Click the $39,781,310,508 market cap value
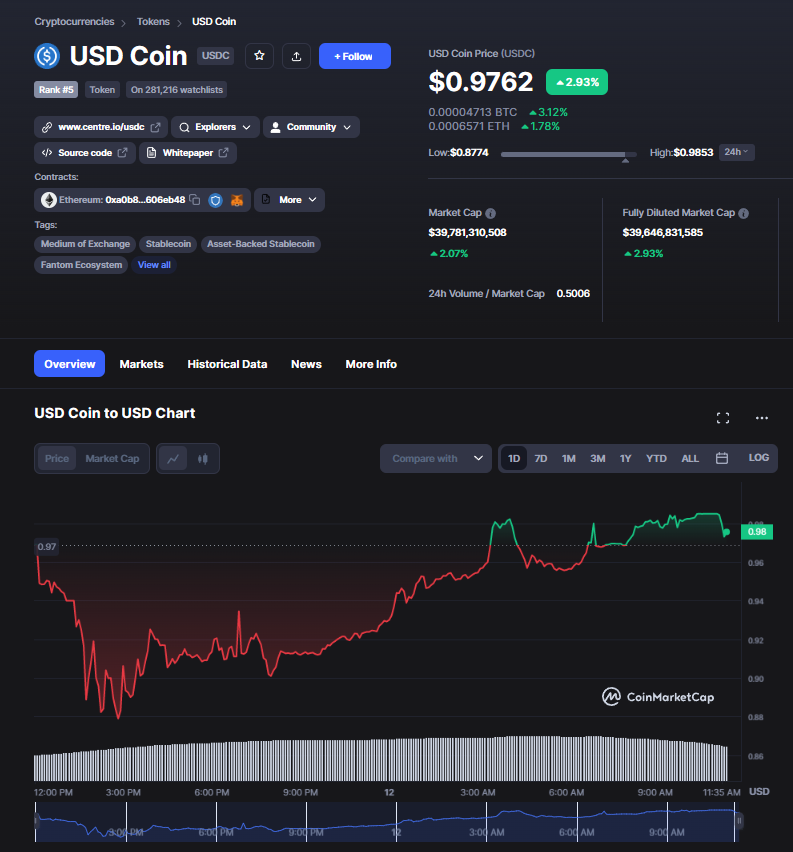The image size is (793, 852). (467, 233)
